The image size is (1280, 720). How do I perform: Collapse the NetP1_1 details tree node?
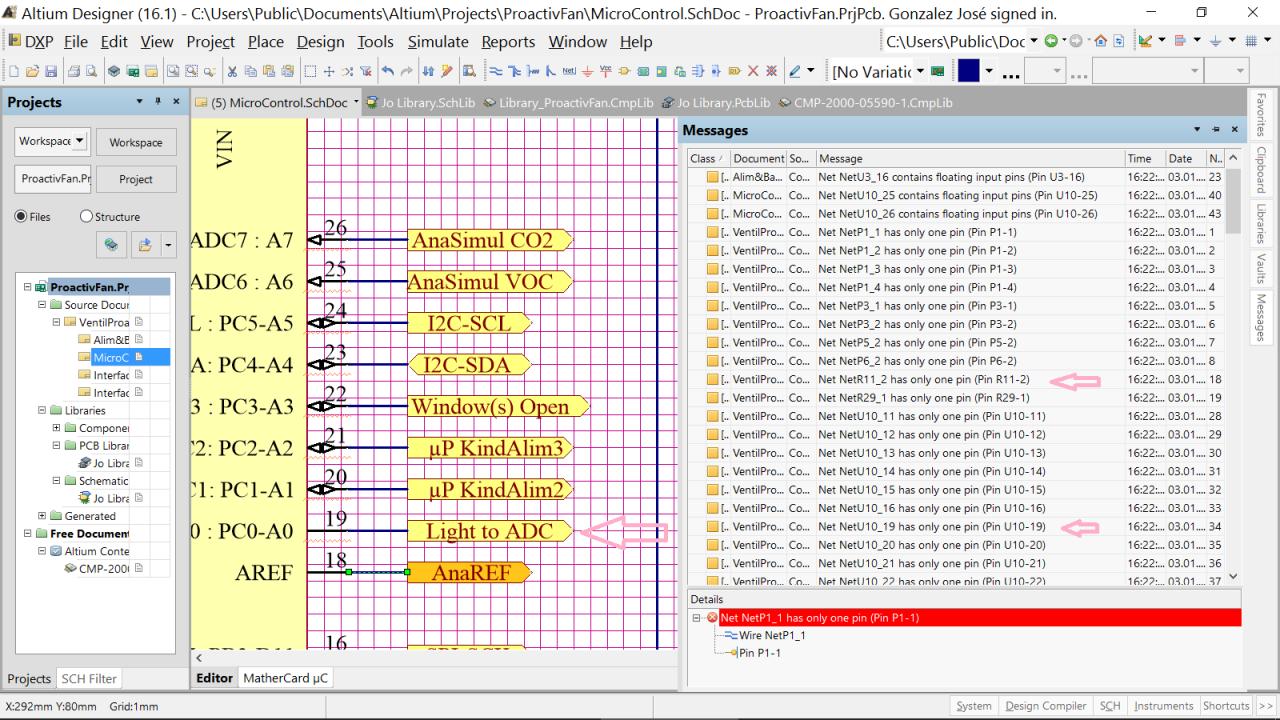coord(697,618)
